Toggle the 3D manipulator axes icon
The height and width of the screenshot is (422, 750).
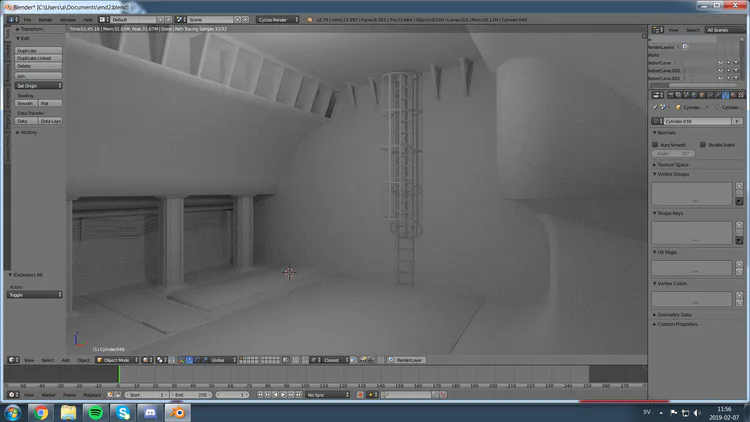181,360
